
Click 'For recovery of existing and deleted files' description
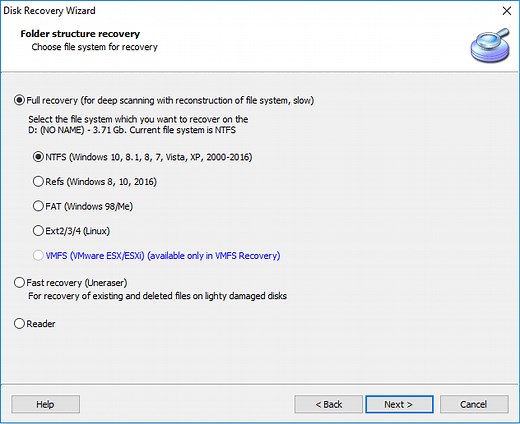[x=157, y=296]
